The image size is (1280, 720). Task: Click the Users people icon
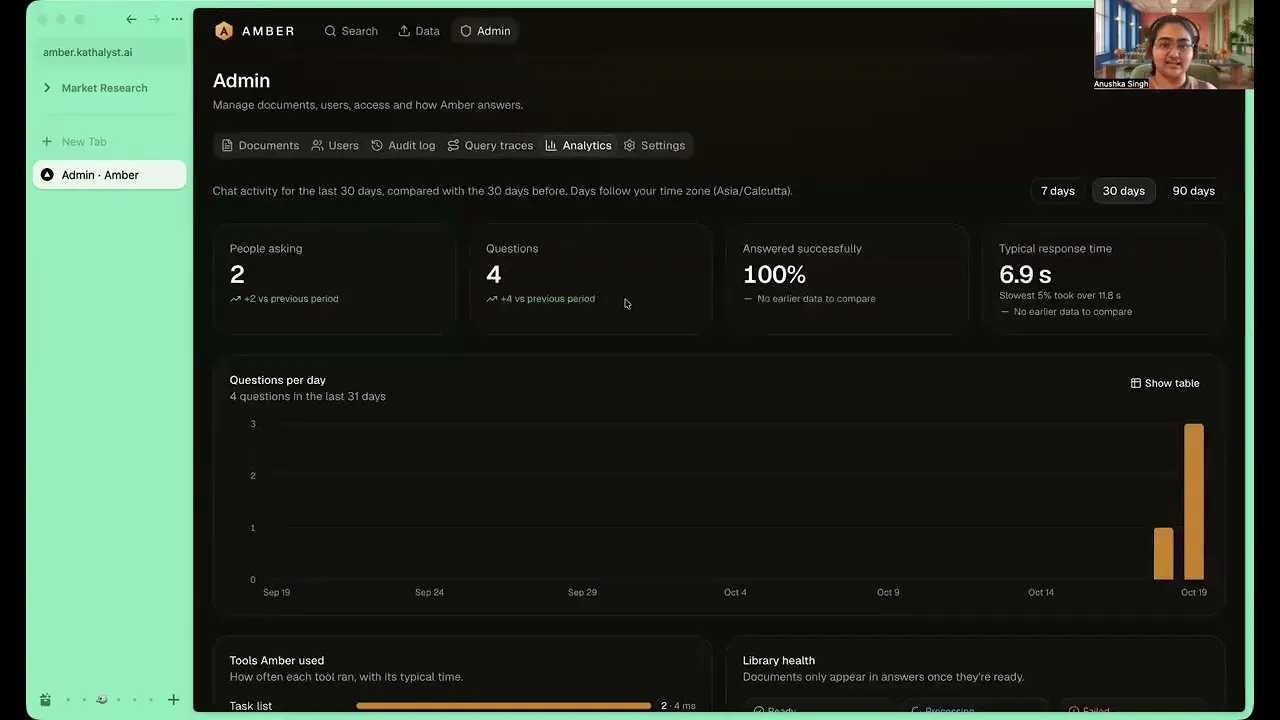click(317, 145)
